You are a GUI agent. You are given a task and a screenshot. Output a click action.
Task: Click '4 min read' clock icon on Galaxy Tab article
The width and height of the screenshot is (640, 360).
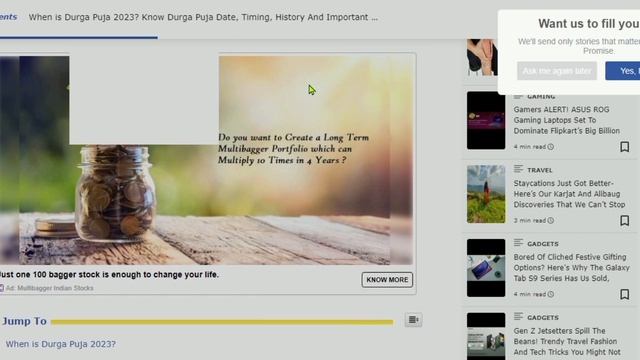[x=551, y=294]
